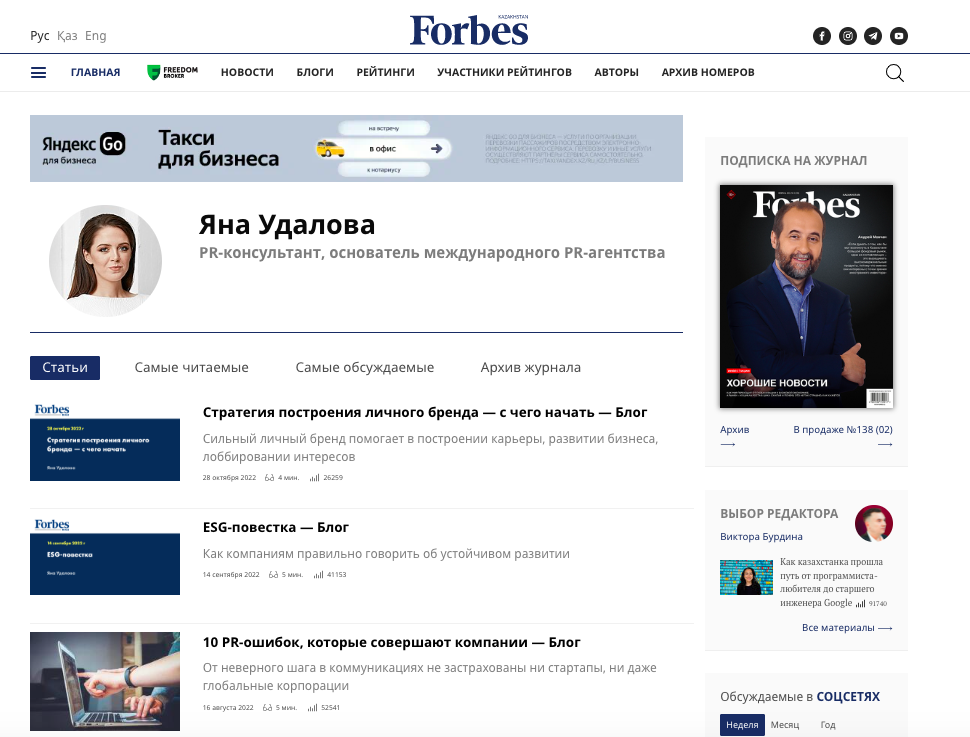Image resolution: width=970 pixels, height=737 pixels.
Task: Open the Facebook social icon
Action: (x=822, y=36)
